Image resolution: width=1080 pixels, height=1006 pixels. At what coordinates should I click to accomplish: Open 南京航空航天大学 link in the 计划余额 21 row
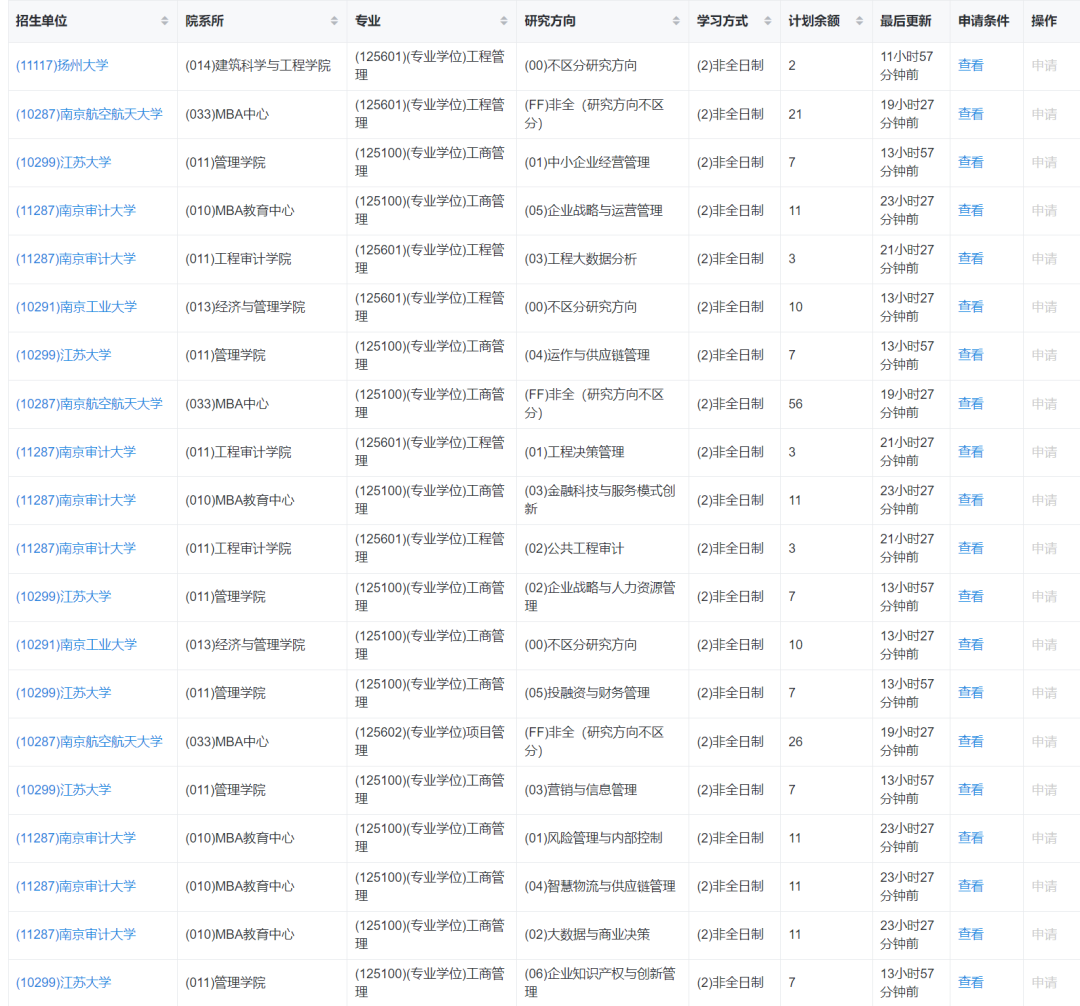[x=89, y=114]
